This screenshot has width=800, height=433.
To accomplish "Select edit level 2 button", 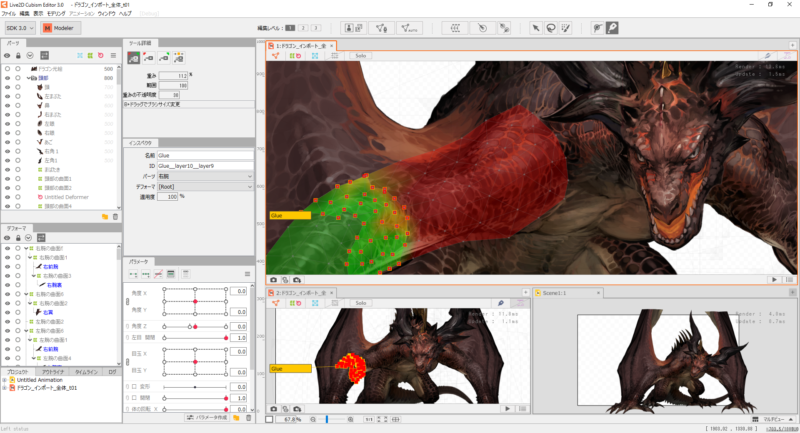I will 303,28.
